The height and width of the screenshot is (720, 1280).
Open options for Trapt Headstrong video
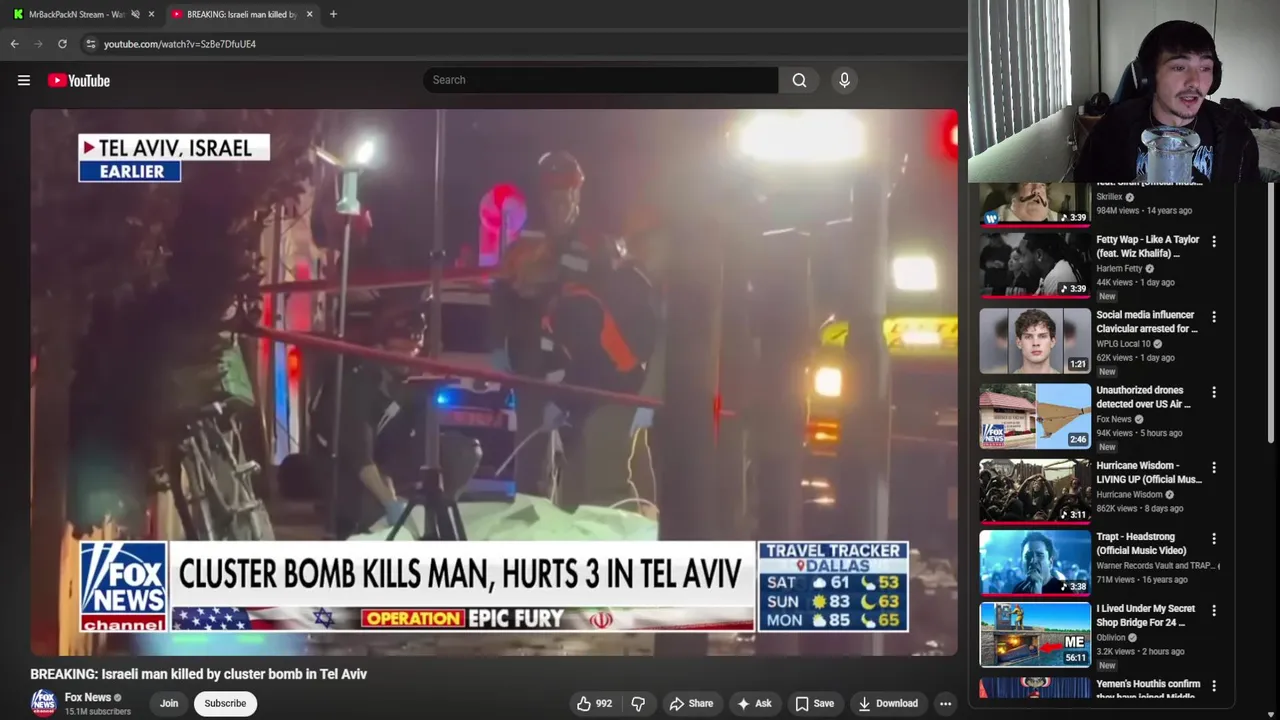tap(1214, 538)
